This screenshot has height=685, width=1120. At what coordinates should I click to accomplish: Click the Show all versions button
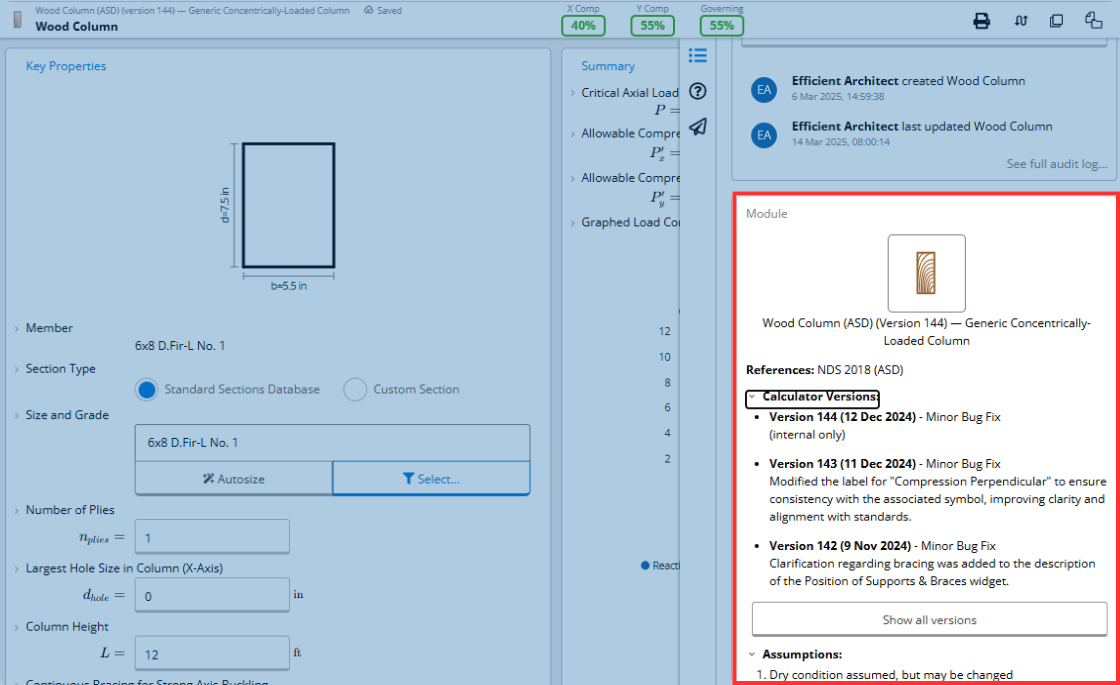pos(929,619)
